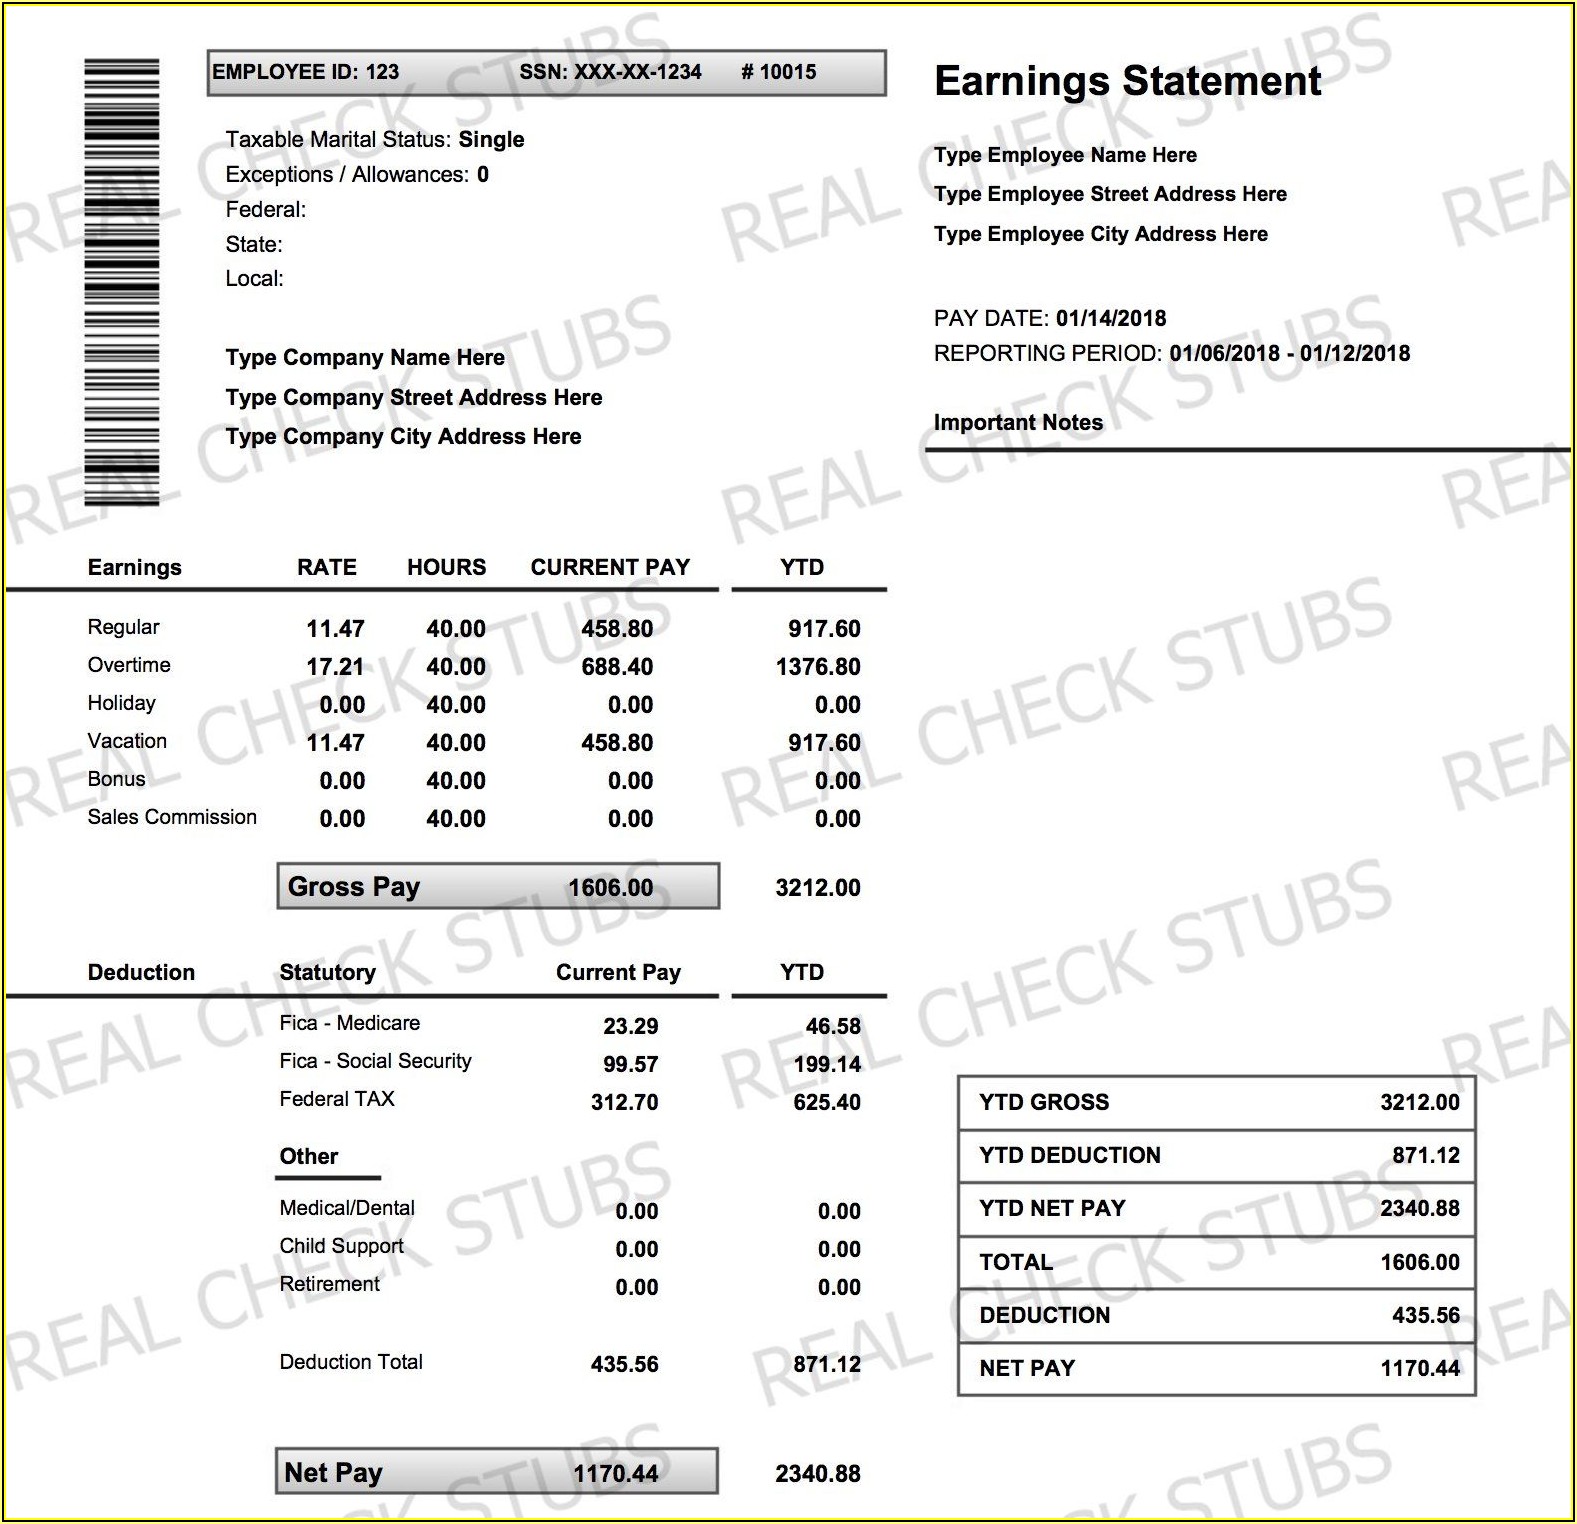Click Type Employee Name Here placeholder
Screen dimensions: 1577x1524
tap(1065, 155)
